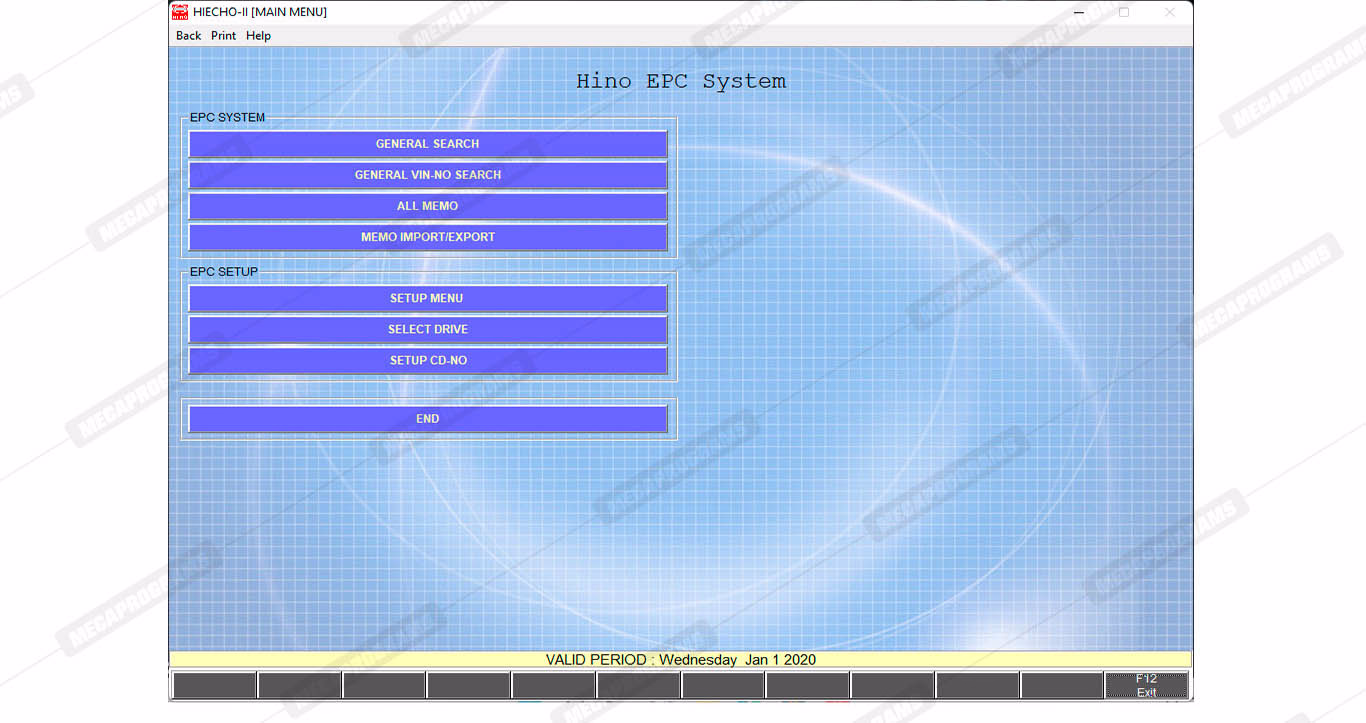This screenshot has width=1366, height=723.
Task: Click the GENERAL SEARCH button
Action: pos(427,144)
